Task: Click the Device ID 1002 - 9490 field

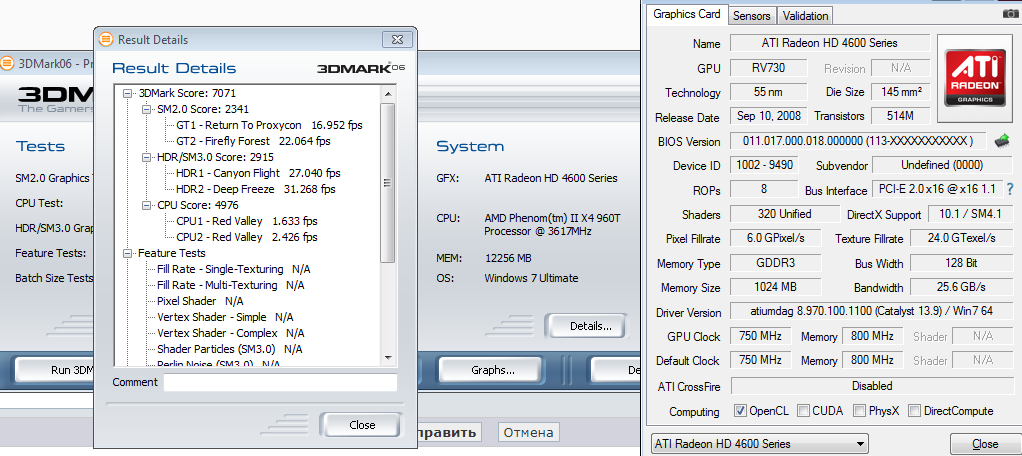Action: [x=765, y=165]
